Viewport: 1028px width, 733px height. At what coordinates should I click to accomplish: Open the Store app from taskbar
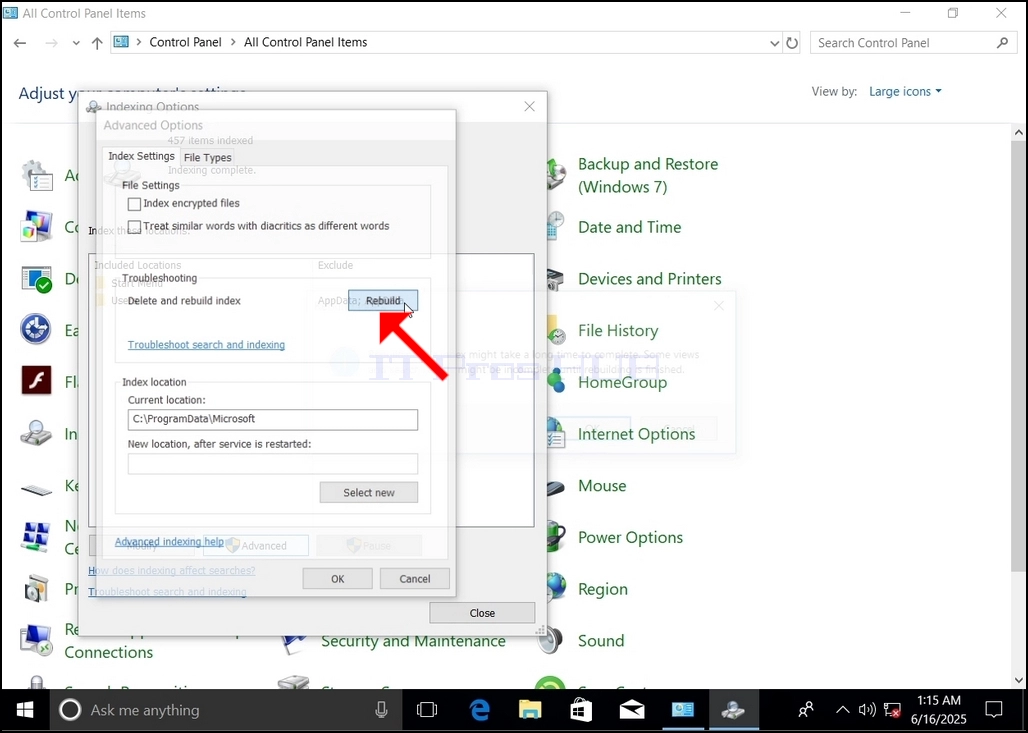[x=581, y=710]
